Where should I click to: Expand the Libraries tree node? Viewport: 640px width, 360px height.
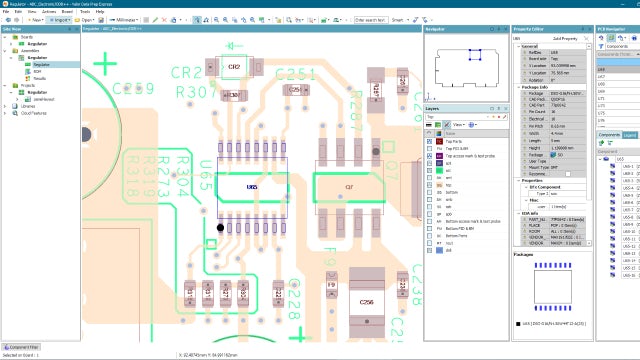coord(5,106)
